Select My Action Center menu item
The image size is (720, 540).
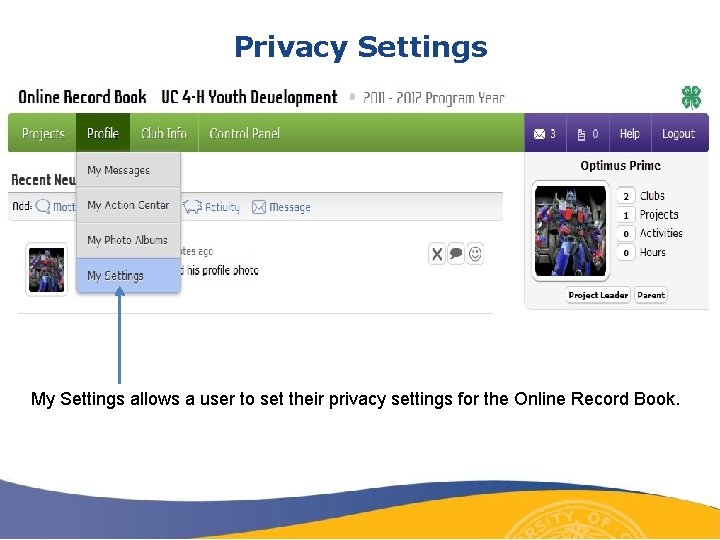point(128,205)
